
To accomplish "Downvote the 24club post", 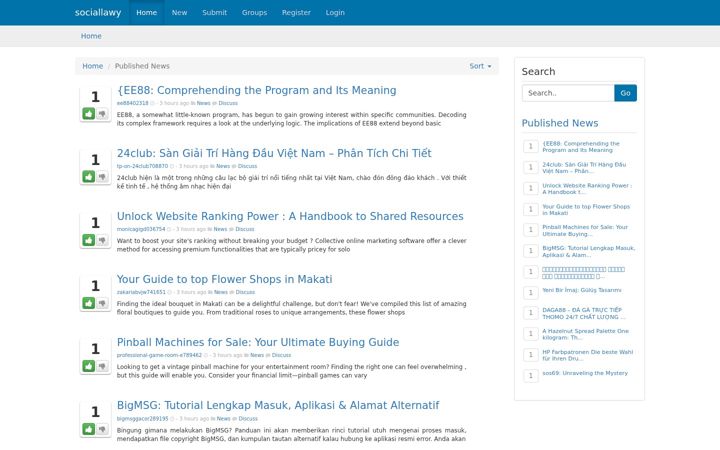I will 102,177.
